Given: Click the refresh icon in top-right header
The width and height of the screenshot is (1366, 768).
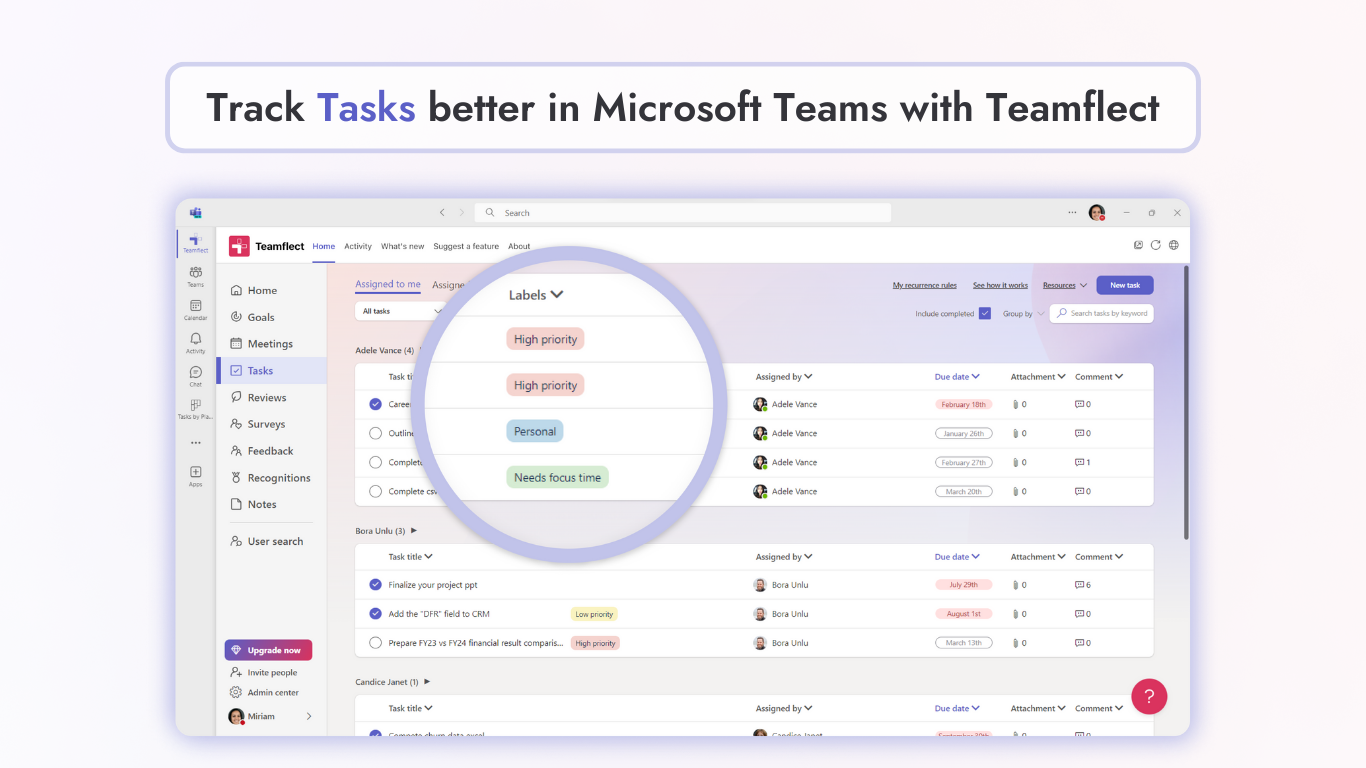Looking at the screenshot, I should pyautogui.click(x=1156, y=245).
